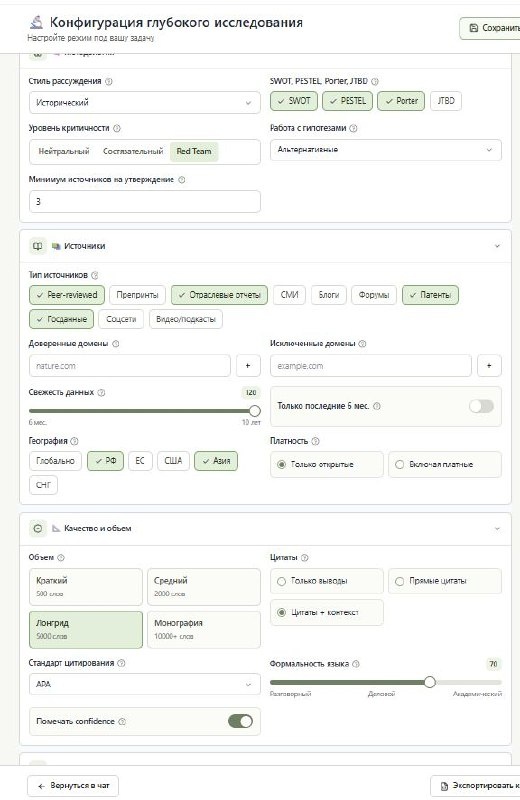
Task: Select the Нейтральный criticality tab
Action: tap(64, 151)
